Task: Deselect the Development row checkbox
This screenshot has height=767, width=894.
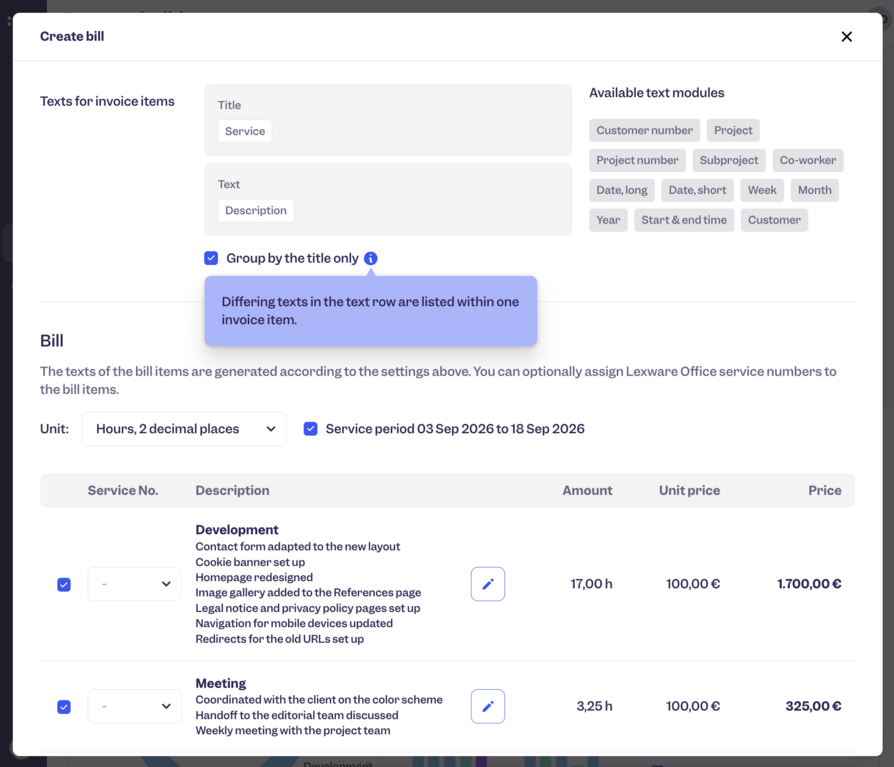Action: pos(64,585)
